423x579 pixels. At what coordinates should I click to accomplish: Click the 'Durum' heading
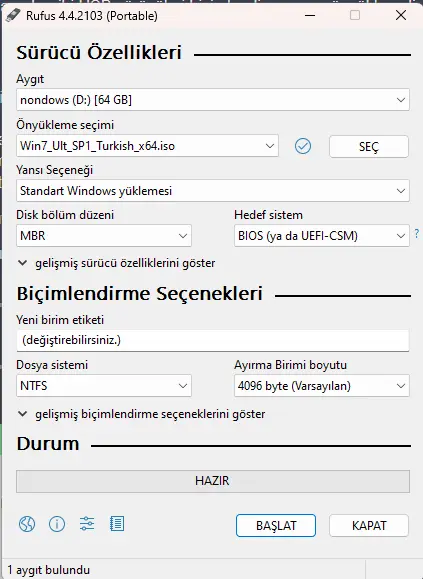coord(48,443)
